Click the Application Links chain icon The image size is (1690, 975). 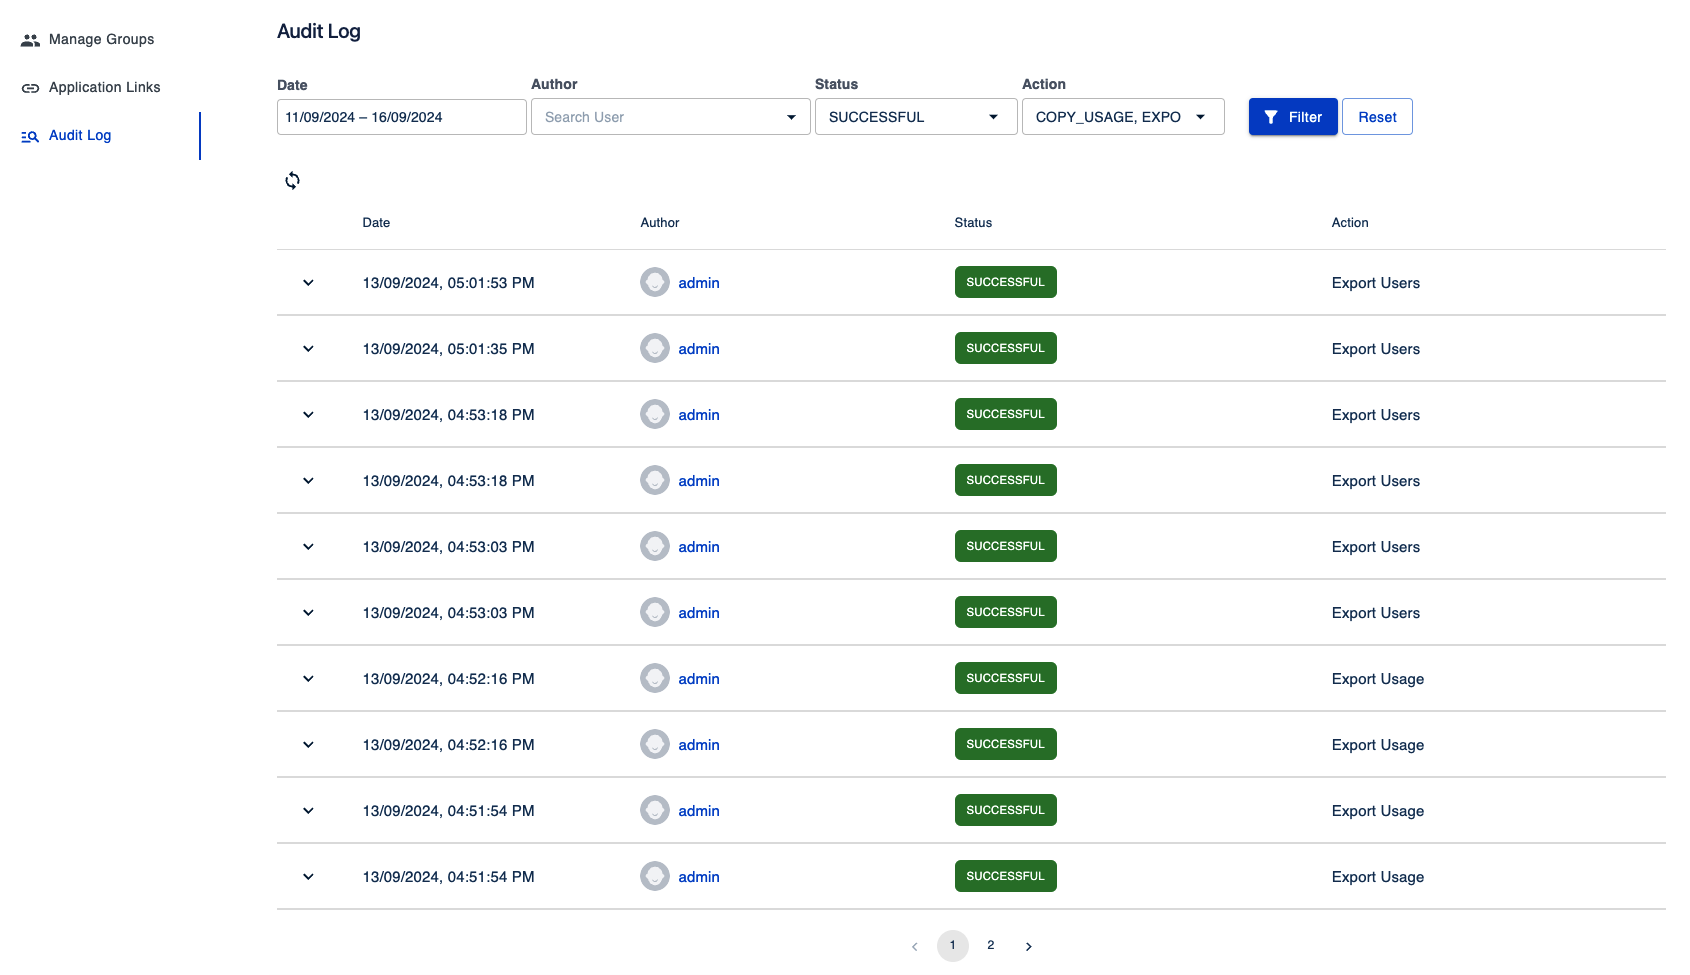click(30, 88)
